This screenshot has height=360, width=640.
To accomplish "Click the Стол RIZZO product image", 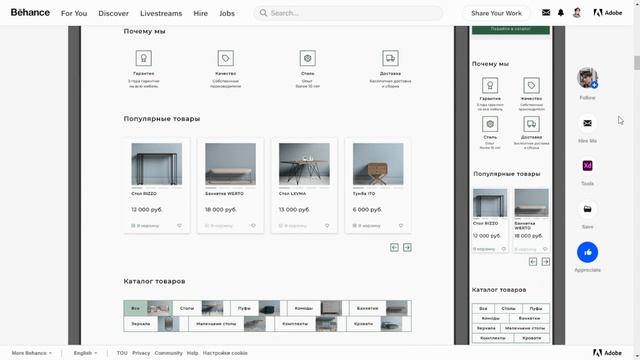I will coord(157,164).
